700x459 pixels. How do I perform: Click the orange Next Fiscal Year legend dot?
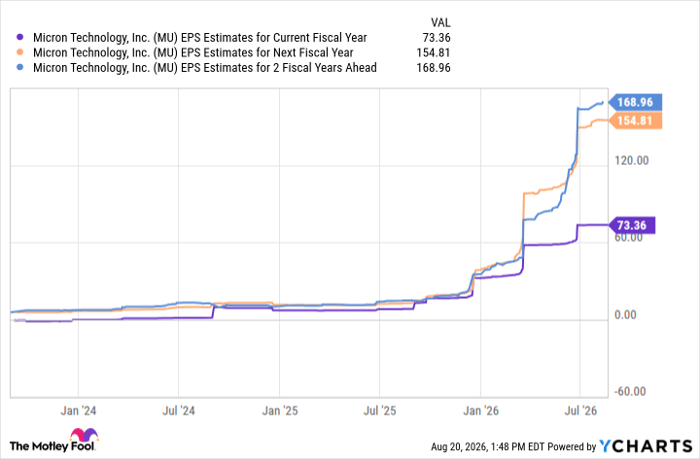point(20,52)
